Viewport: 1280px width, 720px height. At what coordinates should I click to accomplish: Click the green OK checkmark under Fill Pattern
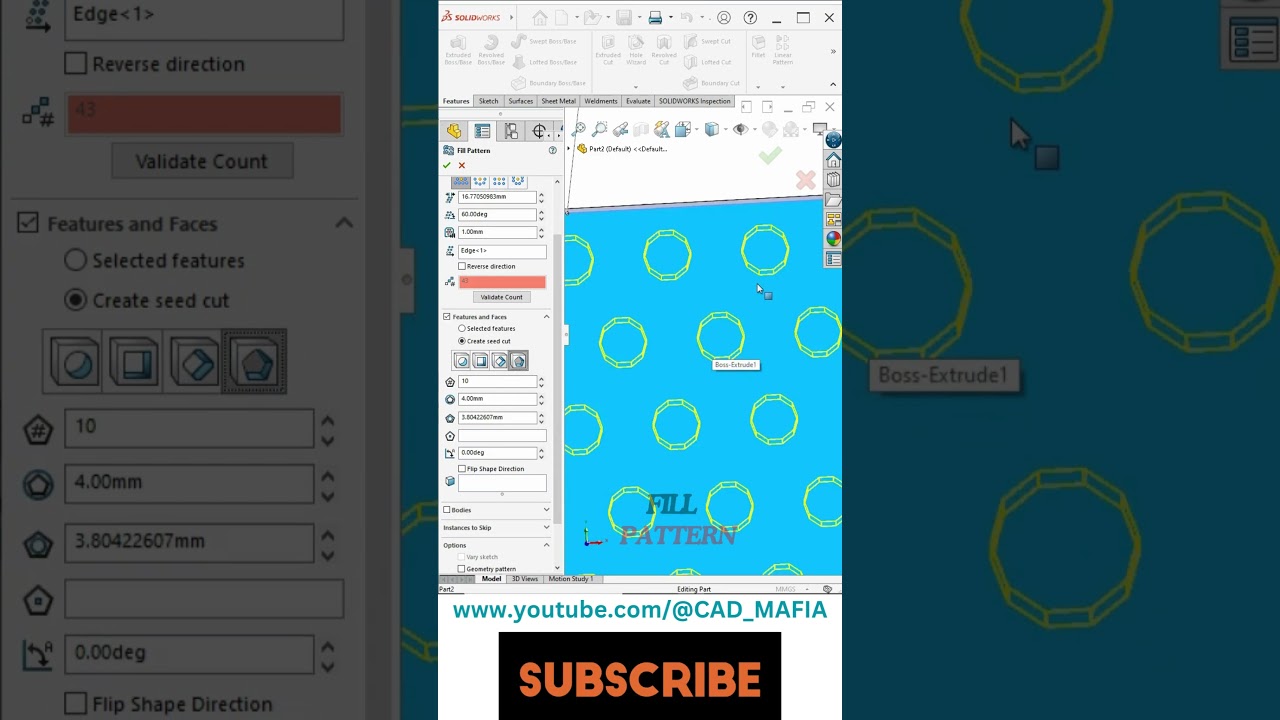447,165
